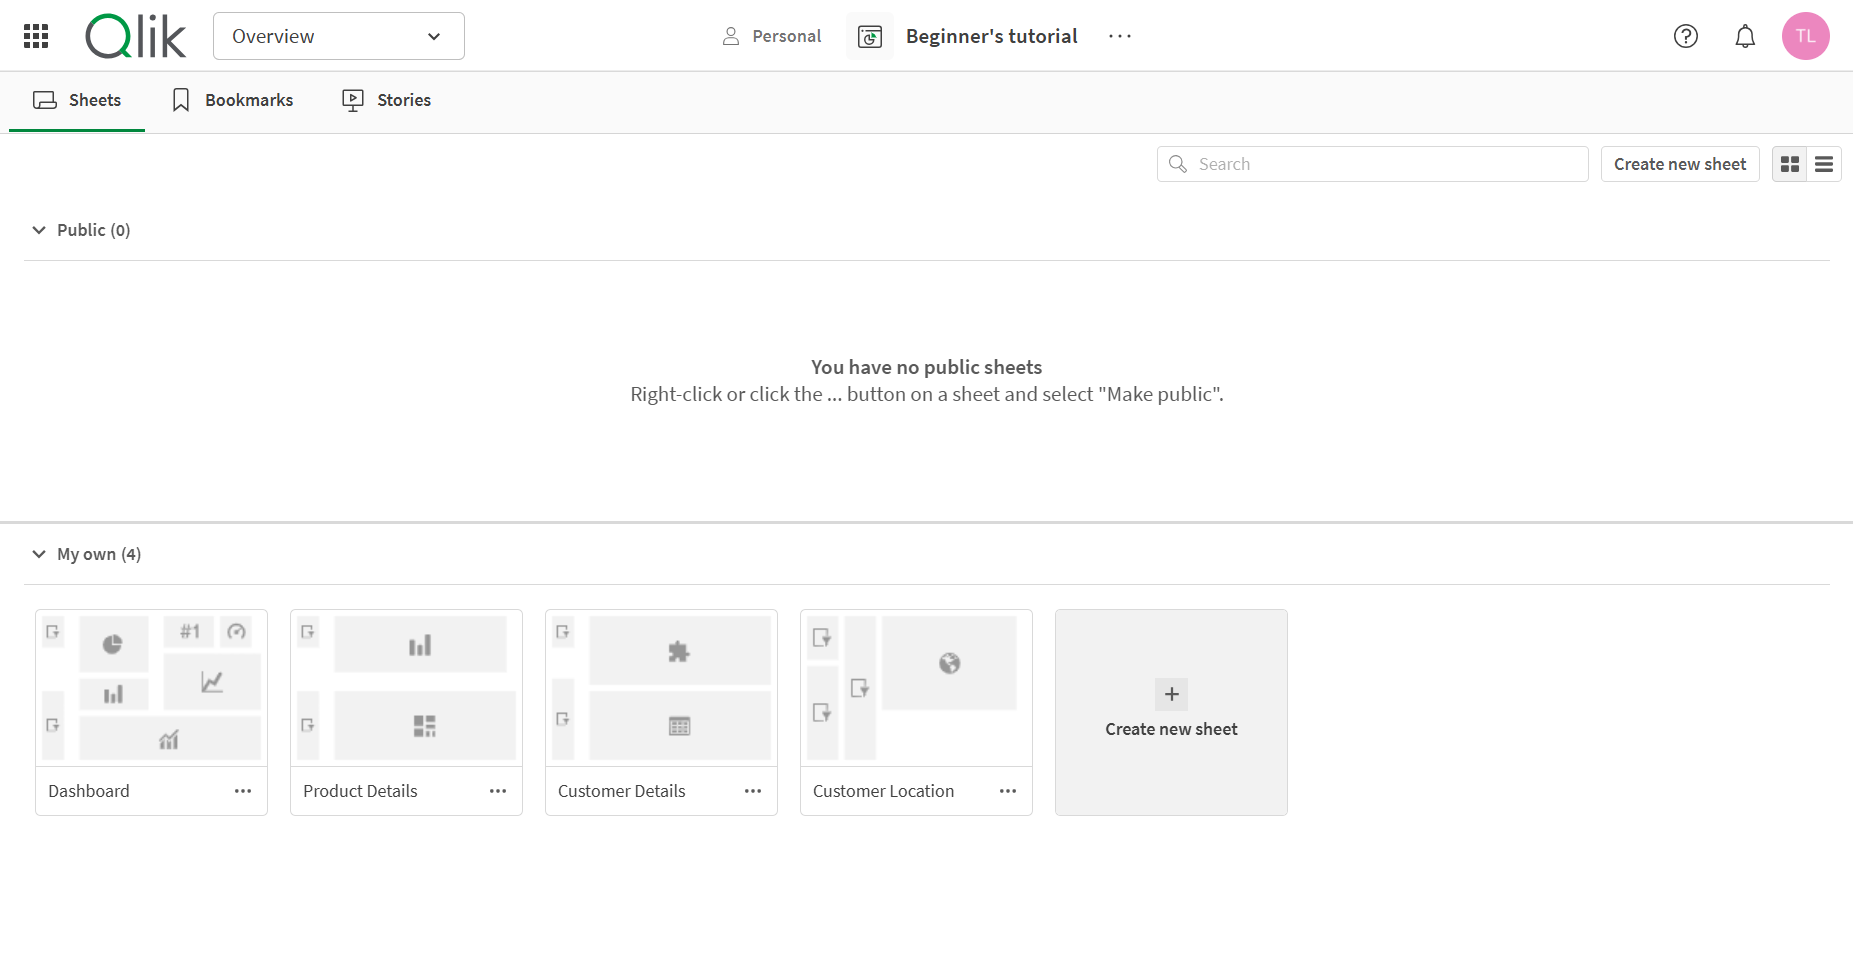This screenshot has width=1853, height=960.
Task: Click the Product Details sheet title
Action: (360, 791)
